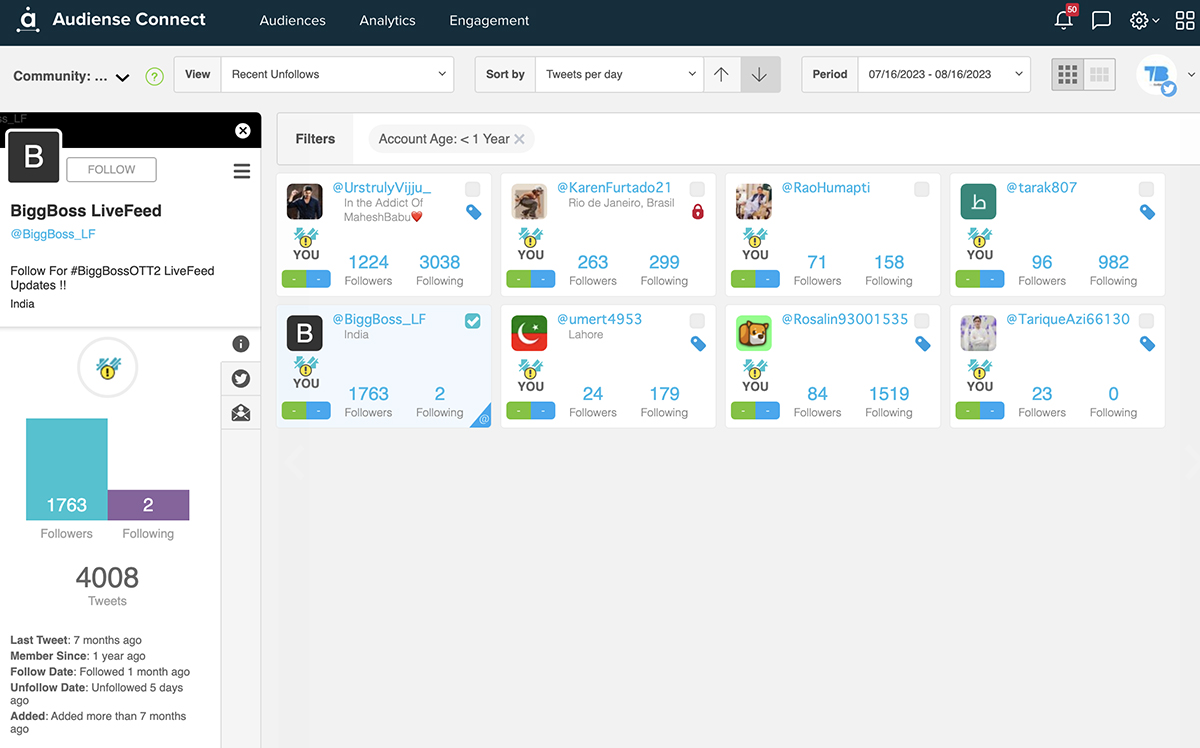
Task: Click the 4008 Tweets count
Action: (x=107, y=577)
